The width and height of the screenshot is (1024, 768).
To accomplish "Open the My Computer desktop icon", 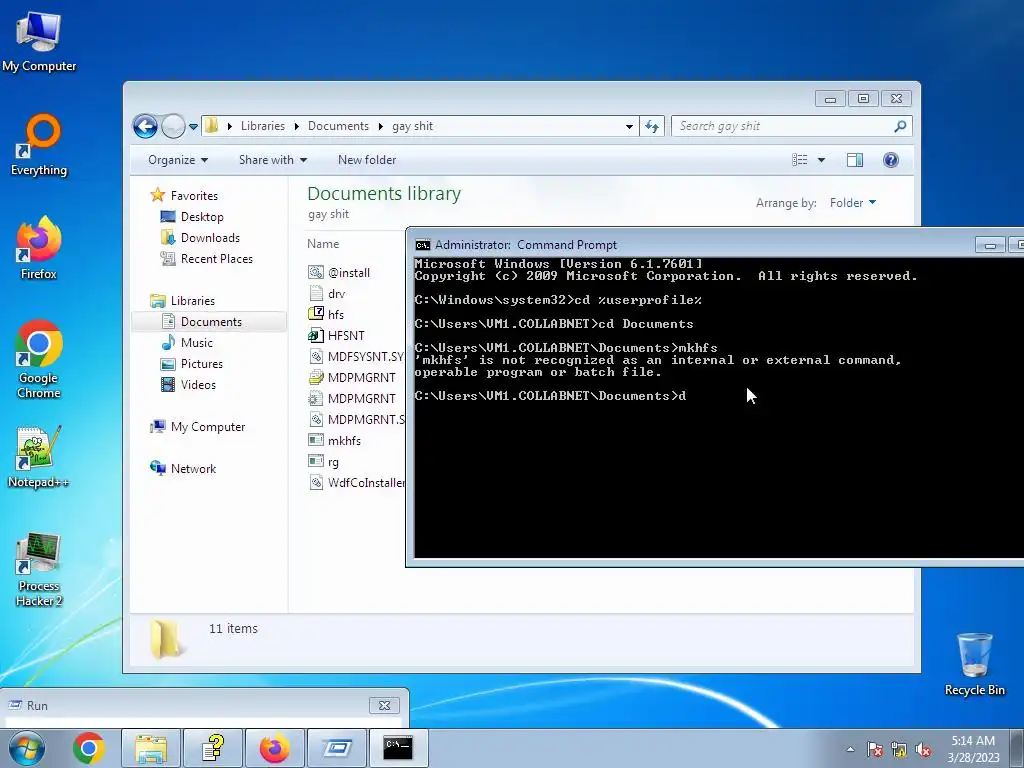I will coord(39,41).
